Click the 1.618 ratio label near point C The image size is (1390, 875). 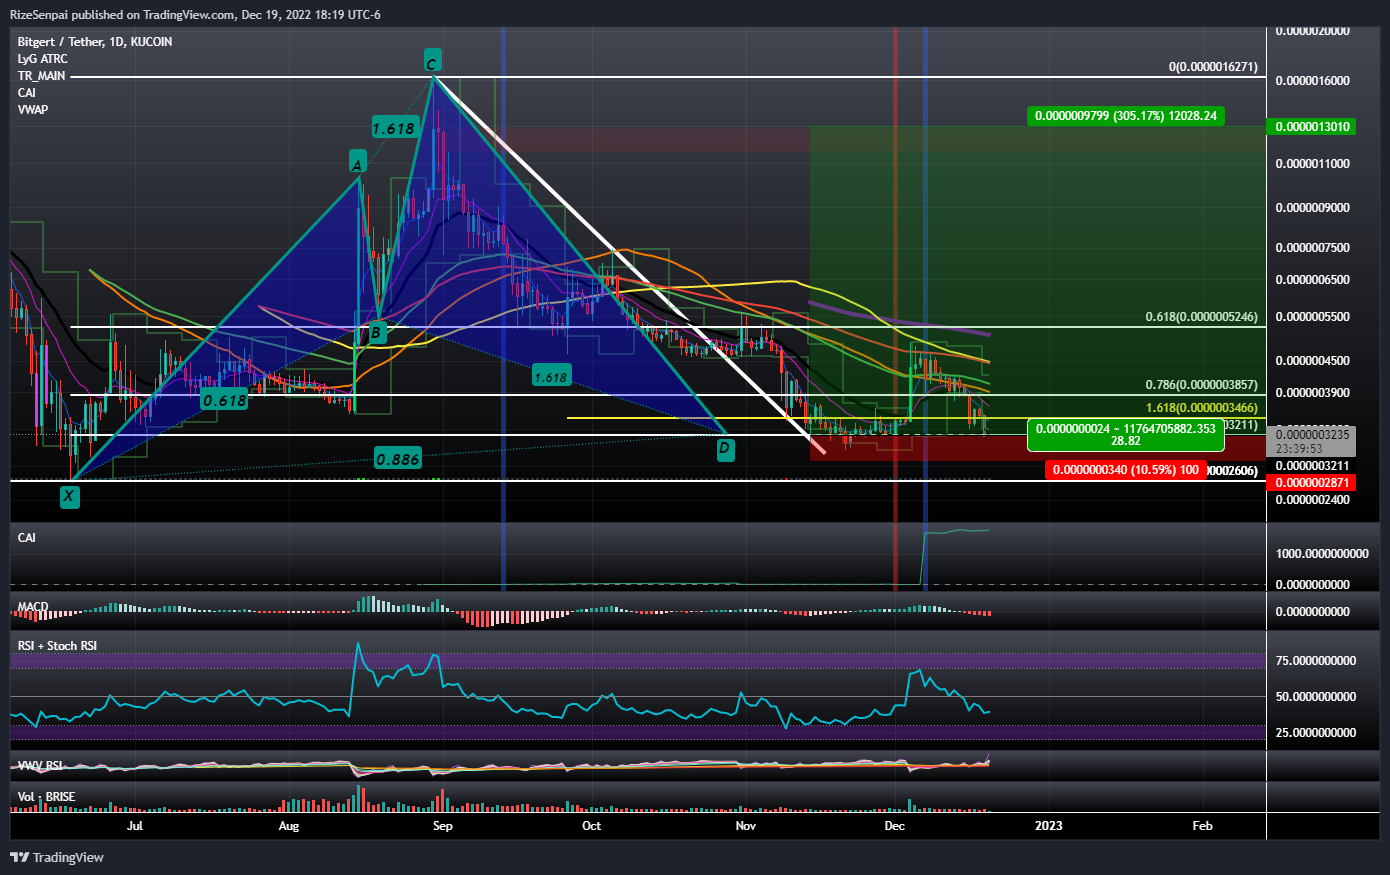[x=393, y=128]
